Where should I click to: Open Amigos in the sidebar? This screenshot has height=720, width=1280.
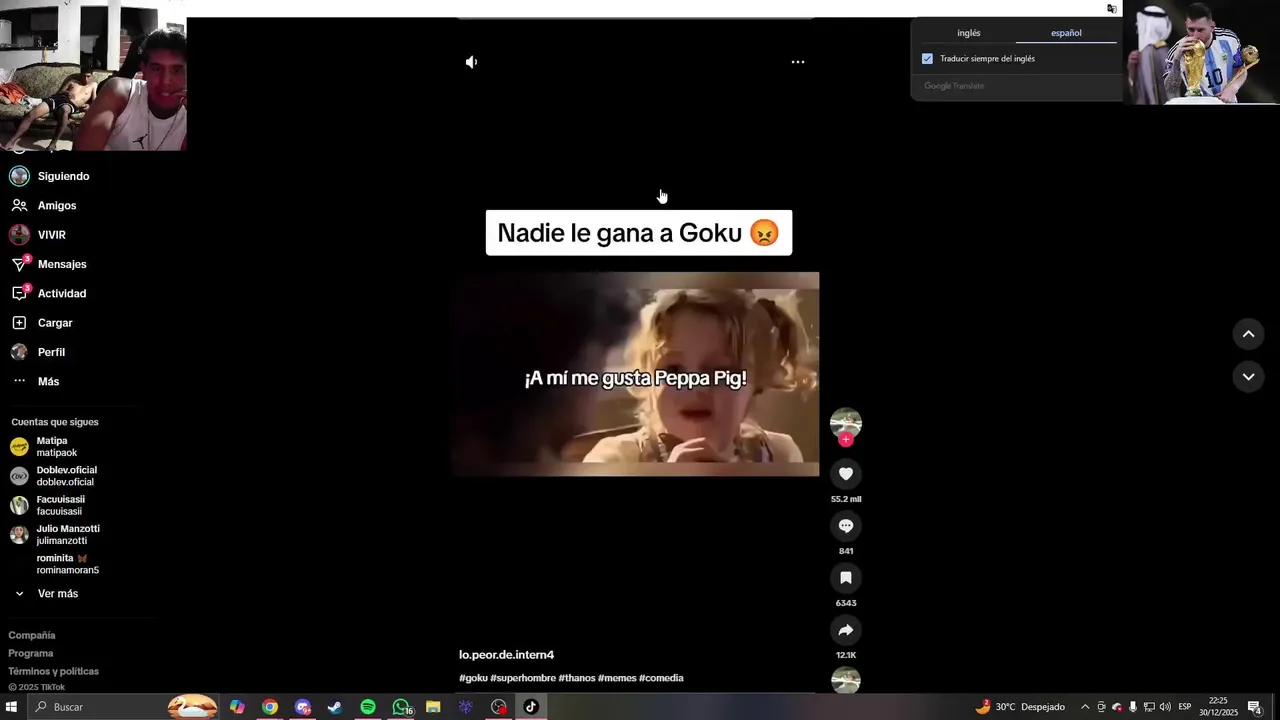tap(44, 205)
